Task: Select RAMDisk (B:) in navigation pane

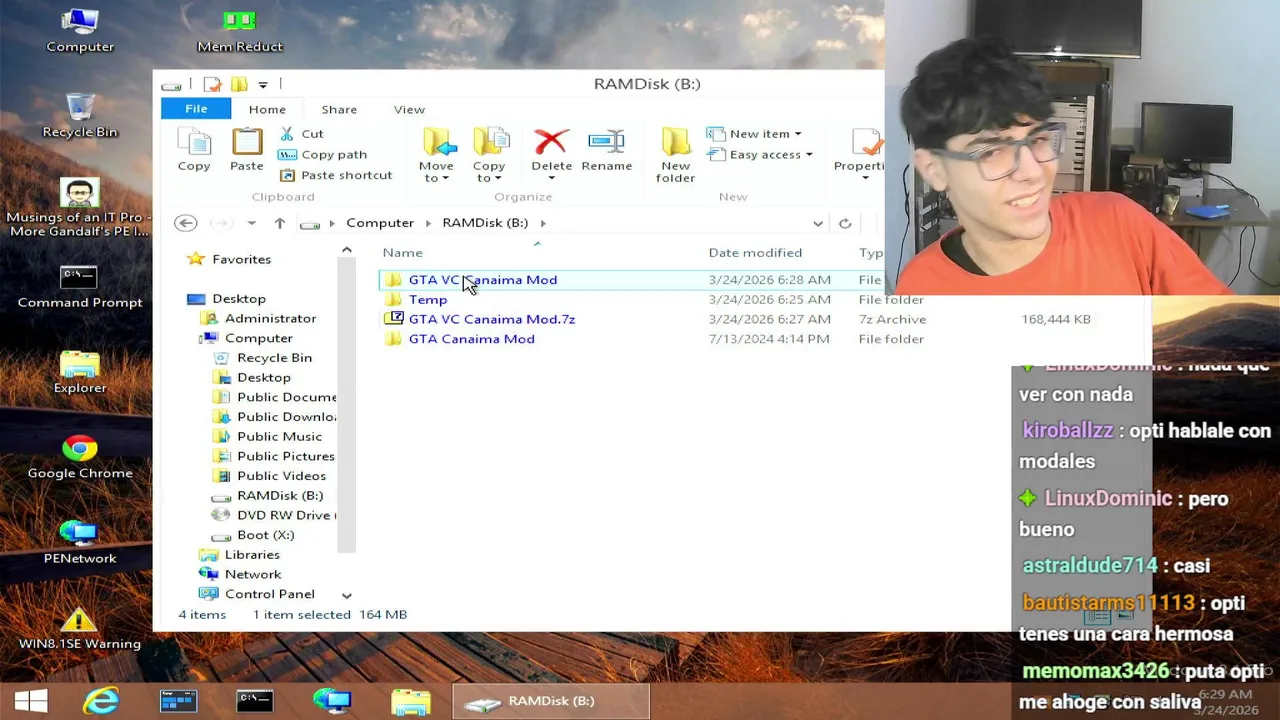Action: [280, 495]
